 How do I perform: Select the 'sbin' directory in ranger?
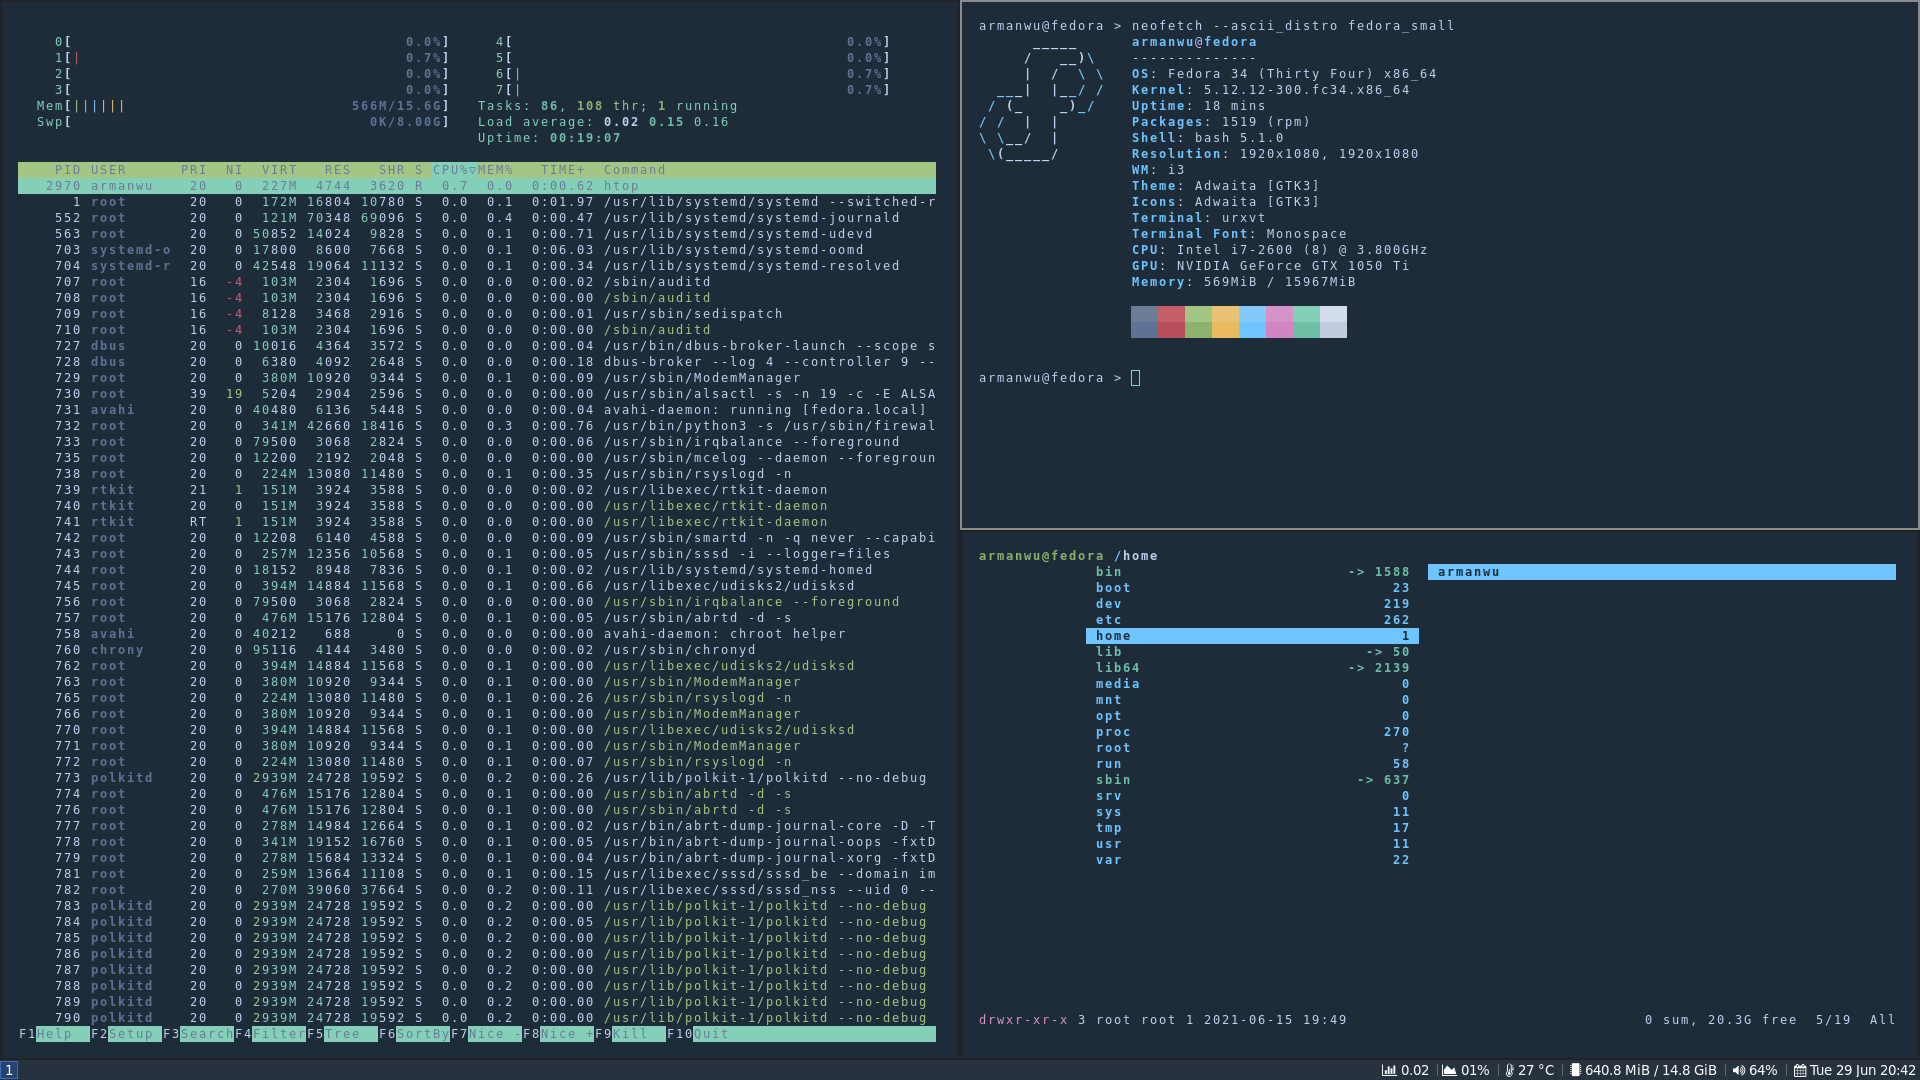point(1252,780)
